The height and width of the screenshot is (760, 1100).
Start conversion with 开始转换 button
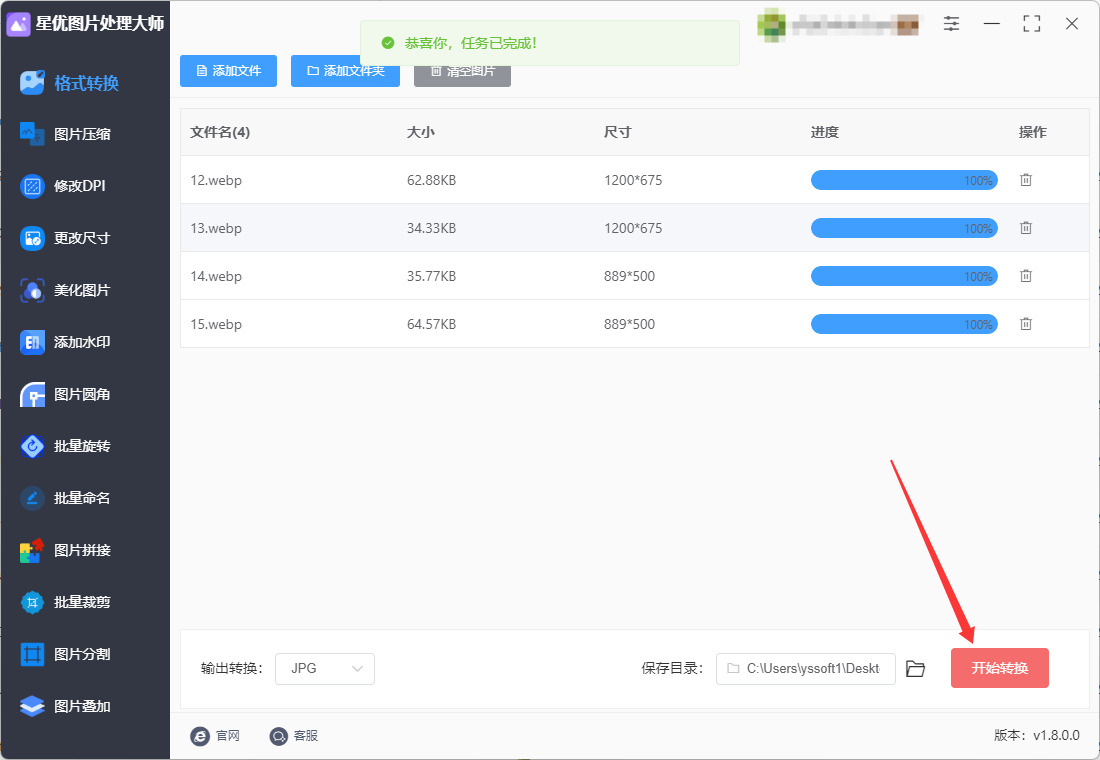tap(1000, 668)
